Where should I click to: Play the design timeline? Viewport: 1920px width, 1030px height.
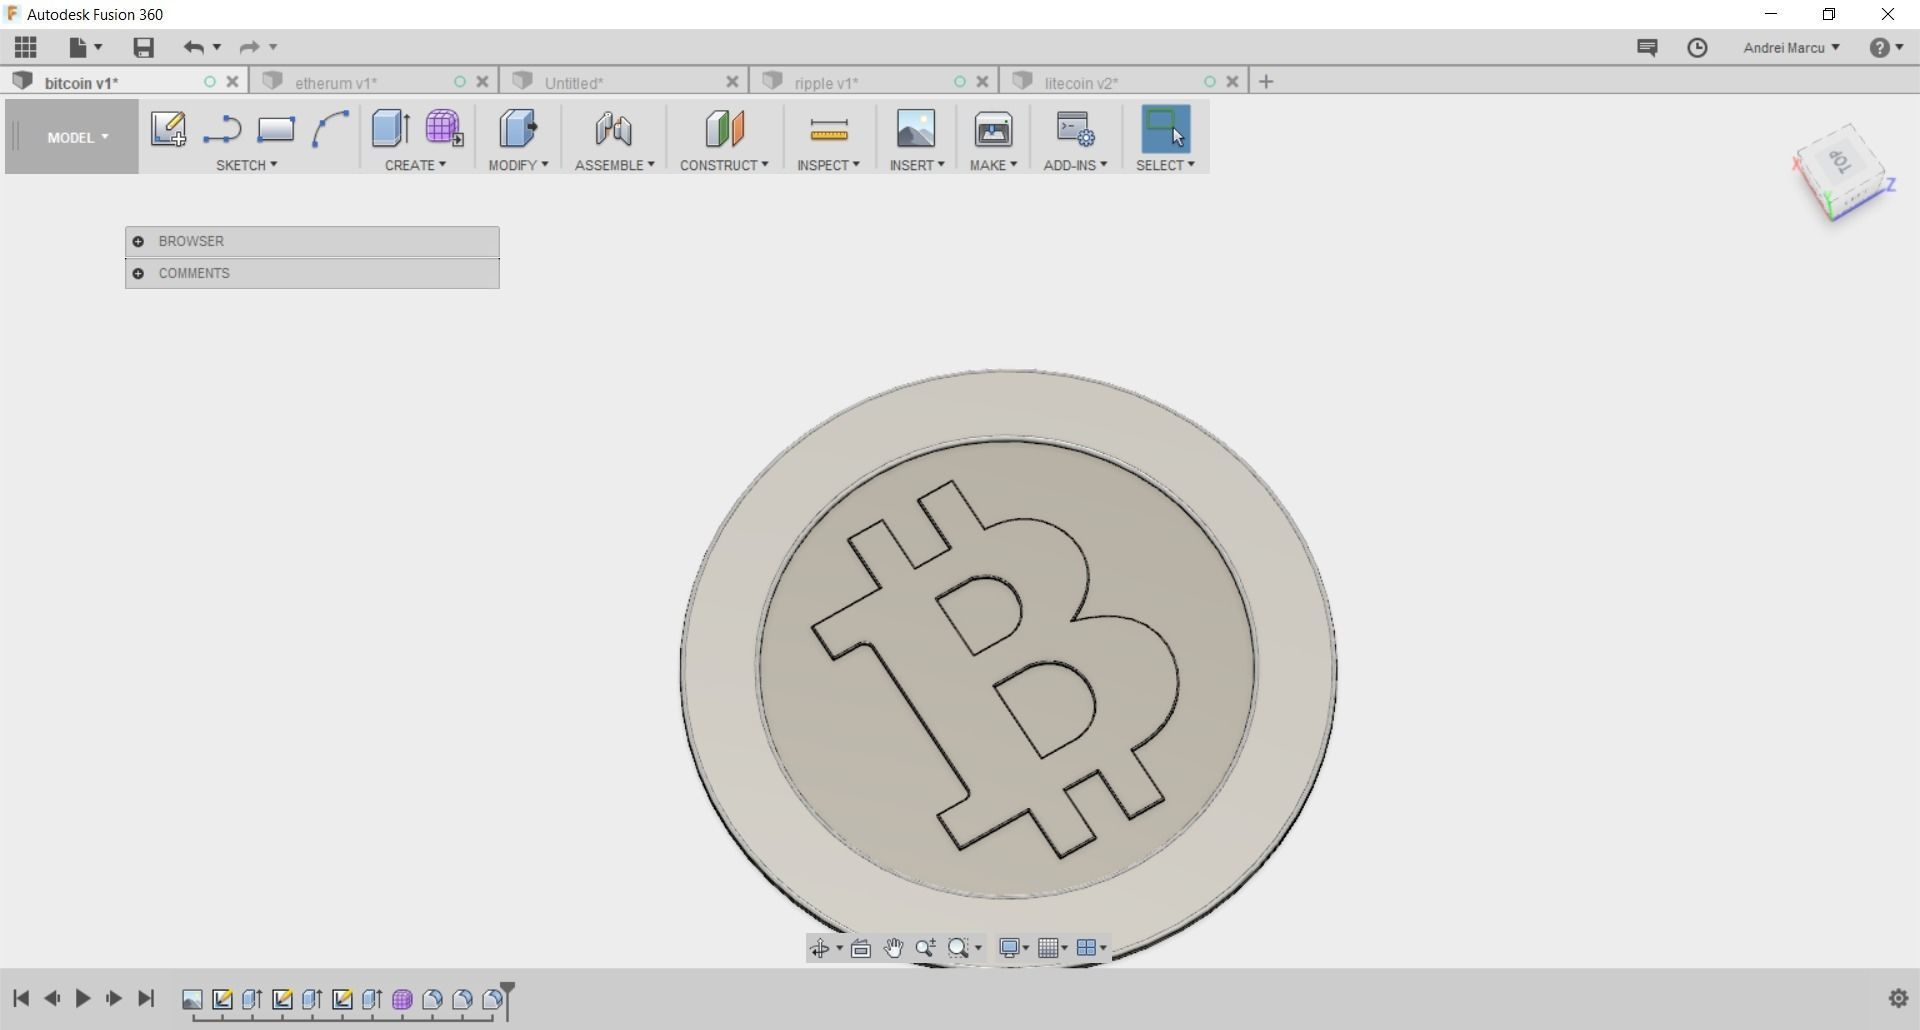pyautogui.click(x=83, y=998)
